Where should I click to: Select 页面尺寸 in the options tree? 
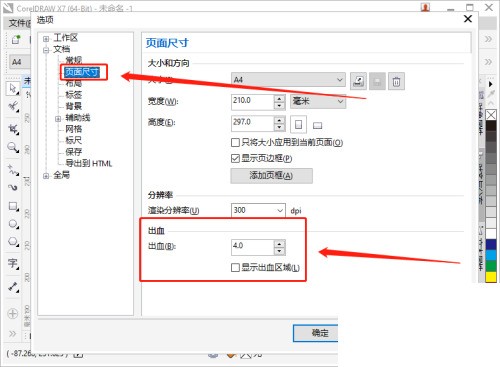coord(82,72)
